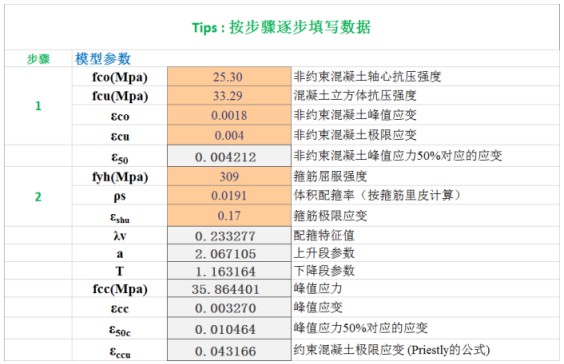
Task: Click the λv label cell
Action: pos(120,236)
